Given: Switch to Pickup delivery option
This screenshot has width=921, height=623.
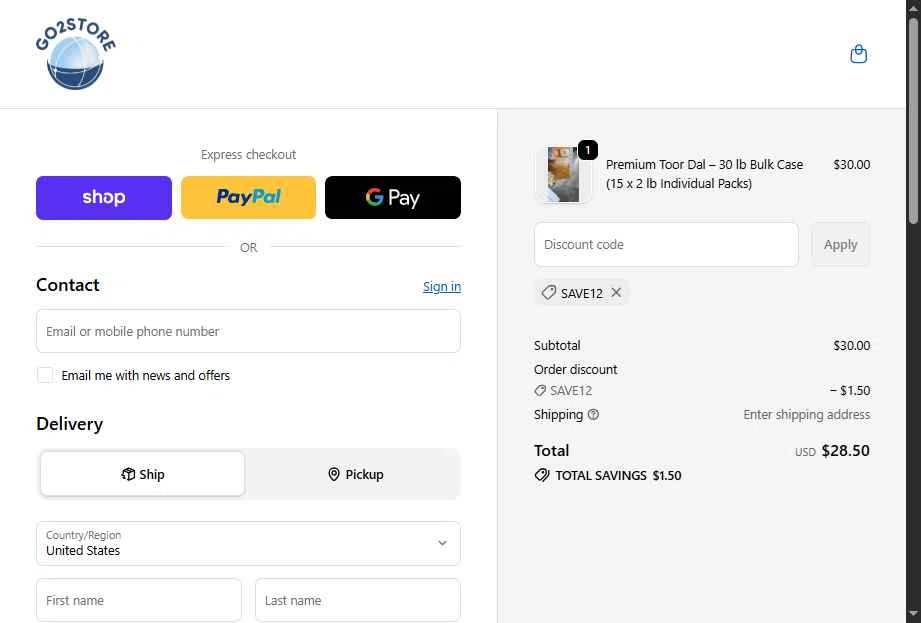Looking at the screenshot, I should pos(355,474).
